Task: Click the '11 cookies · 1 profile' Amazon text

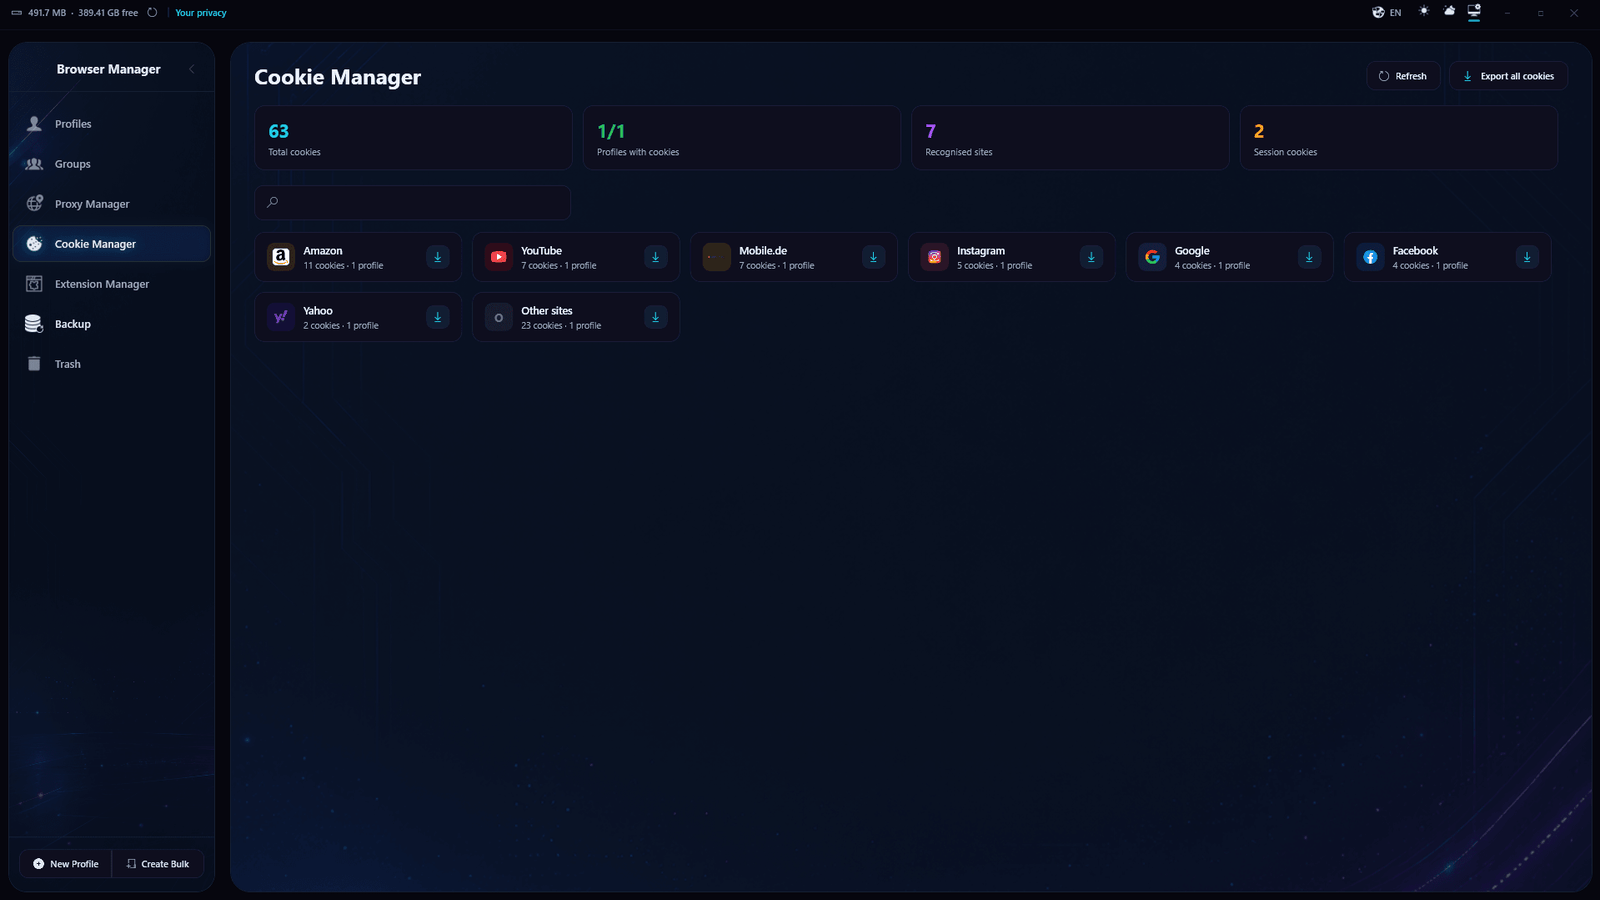Action: click(343, 266)
